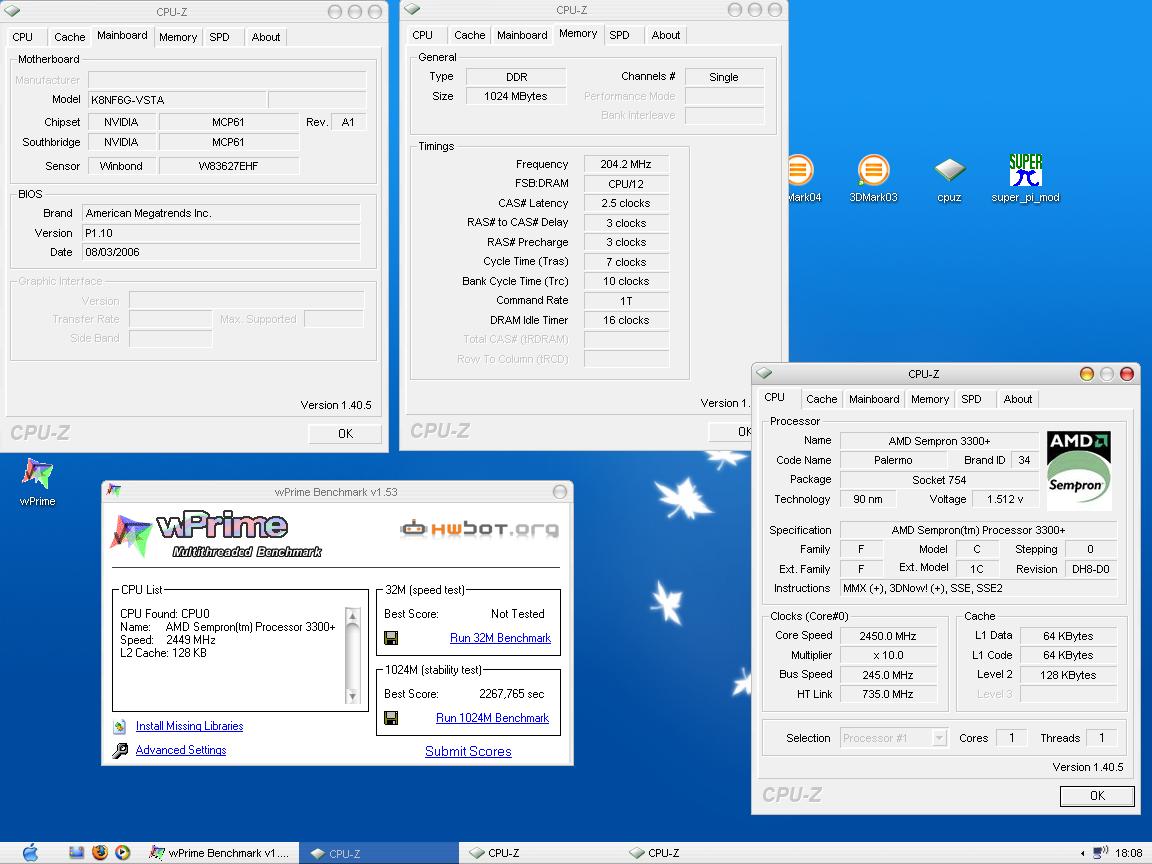The width and height of the screenshot is (1152, 864).
Task: Open Advanced Settings link
Action: coord(181,750)
